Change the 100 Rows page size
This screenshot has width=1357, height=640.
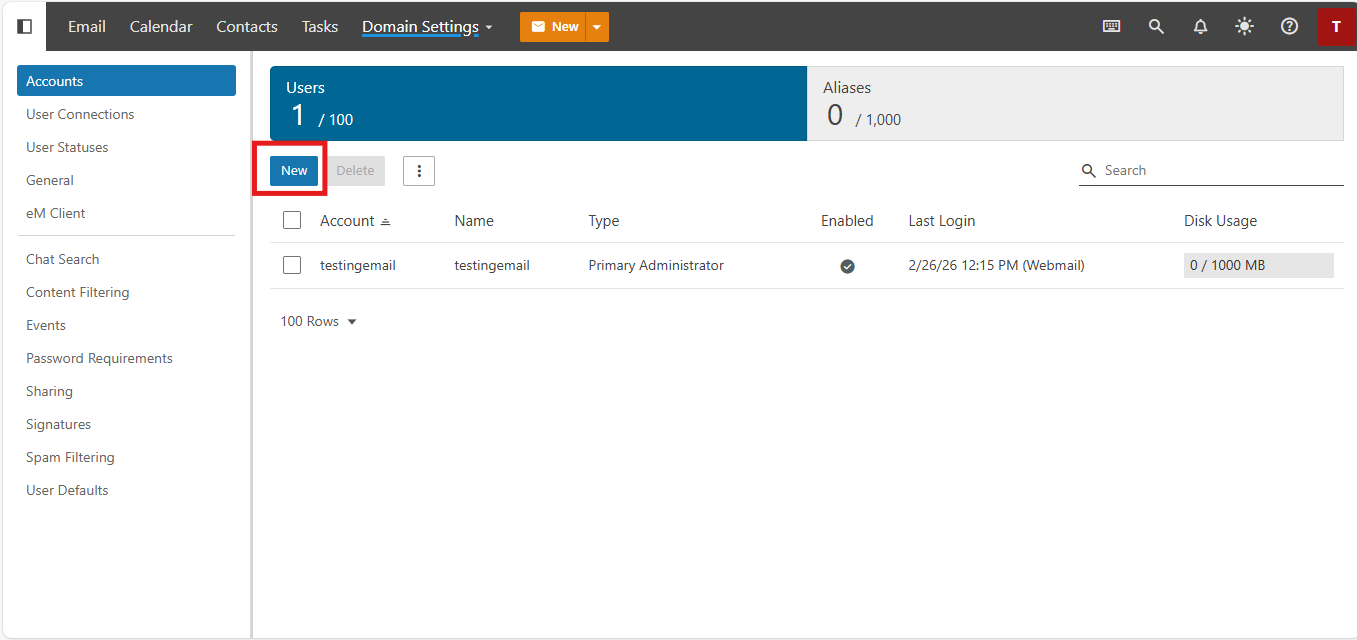pos(319,322)
